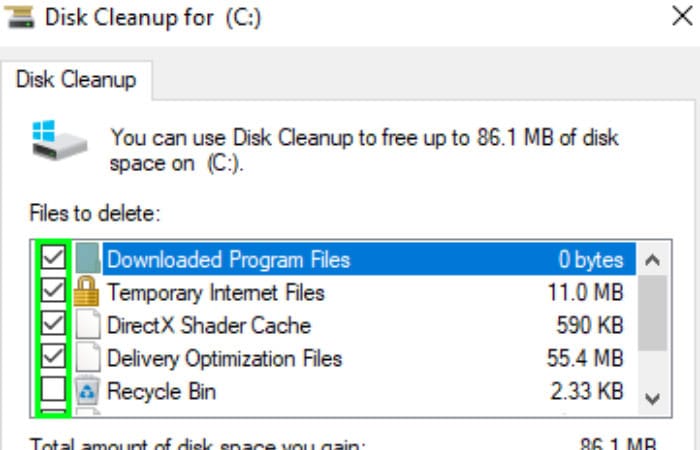Uncheck Temporary Internet Files checkbox
The height and width of the screenshot is (450, 700).
click(53, 291)
